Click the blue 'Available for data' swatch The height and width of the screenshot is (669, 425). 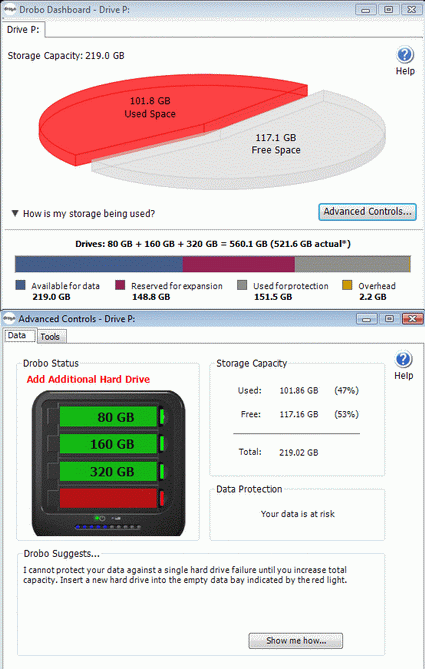(20, 285)
